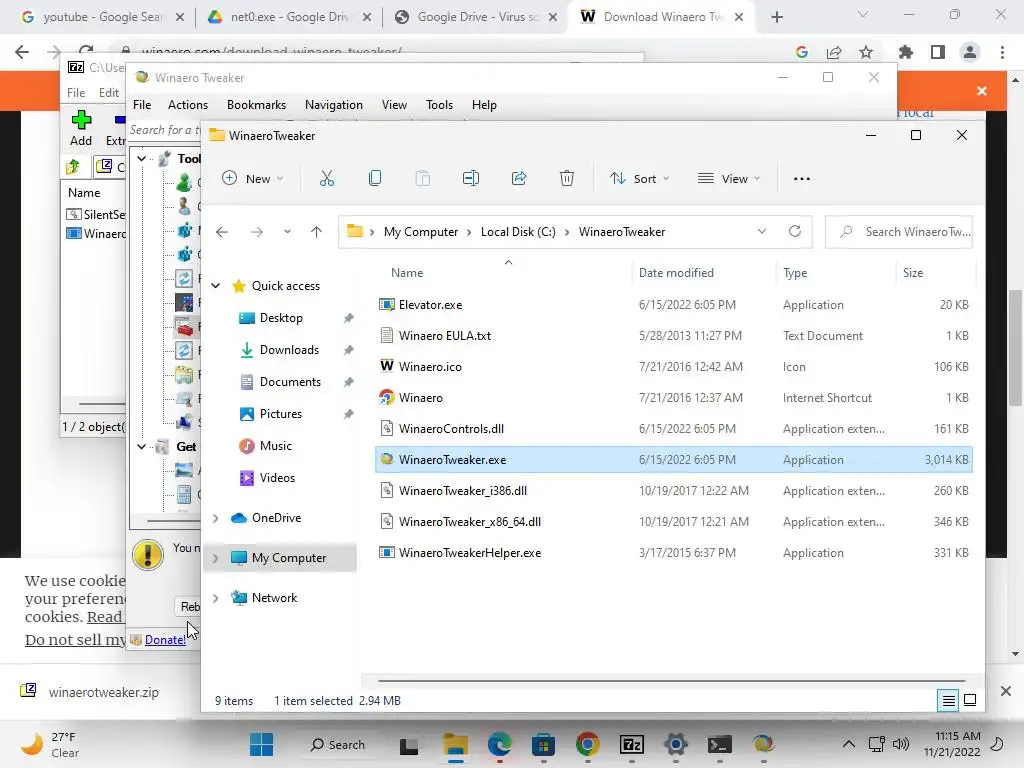
Task: Open Microsoft Edge from taskbar
Action: [x=500, y=744]
